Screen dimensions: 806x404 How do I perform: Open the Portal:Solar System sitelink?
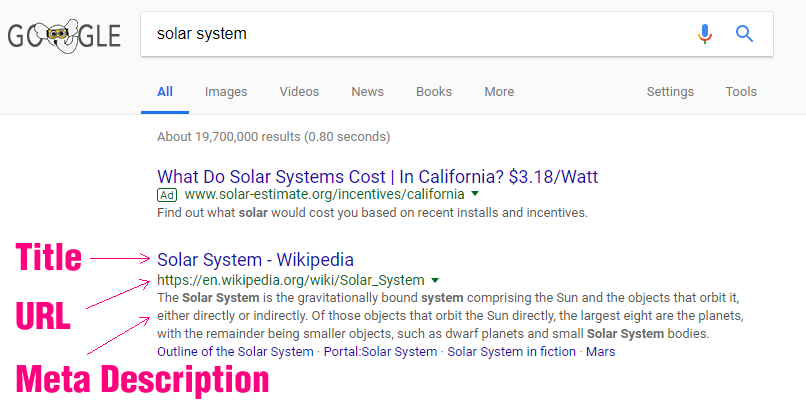point(380,352)
